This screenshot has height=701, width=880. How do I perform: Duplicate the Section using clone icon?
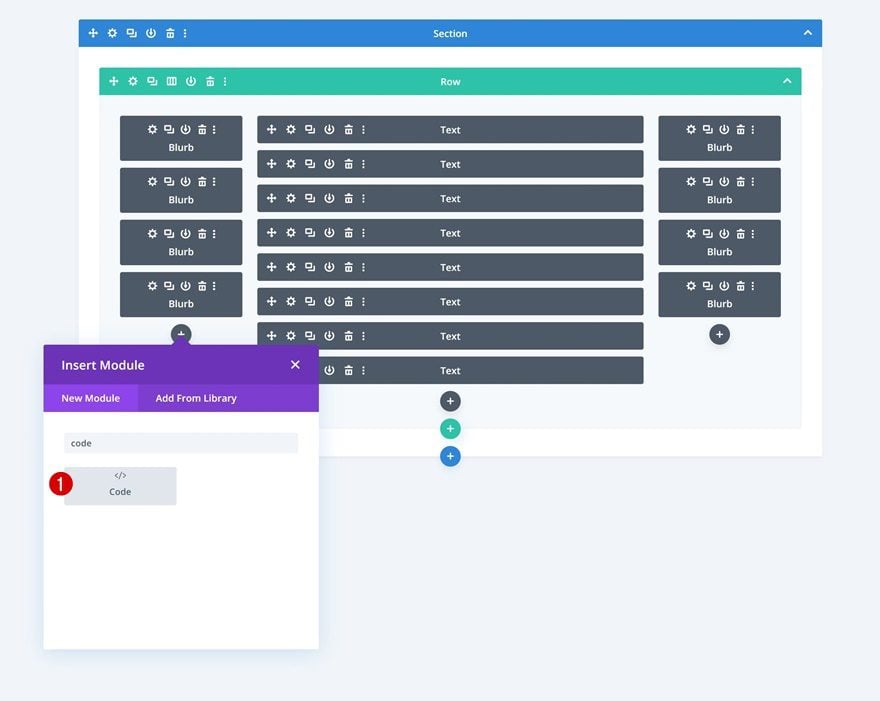tap(131, 33)
